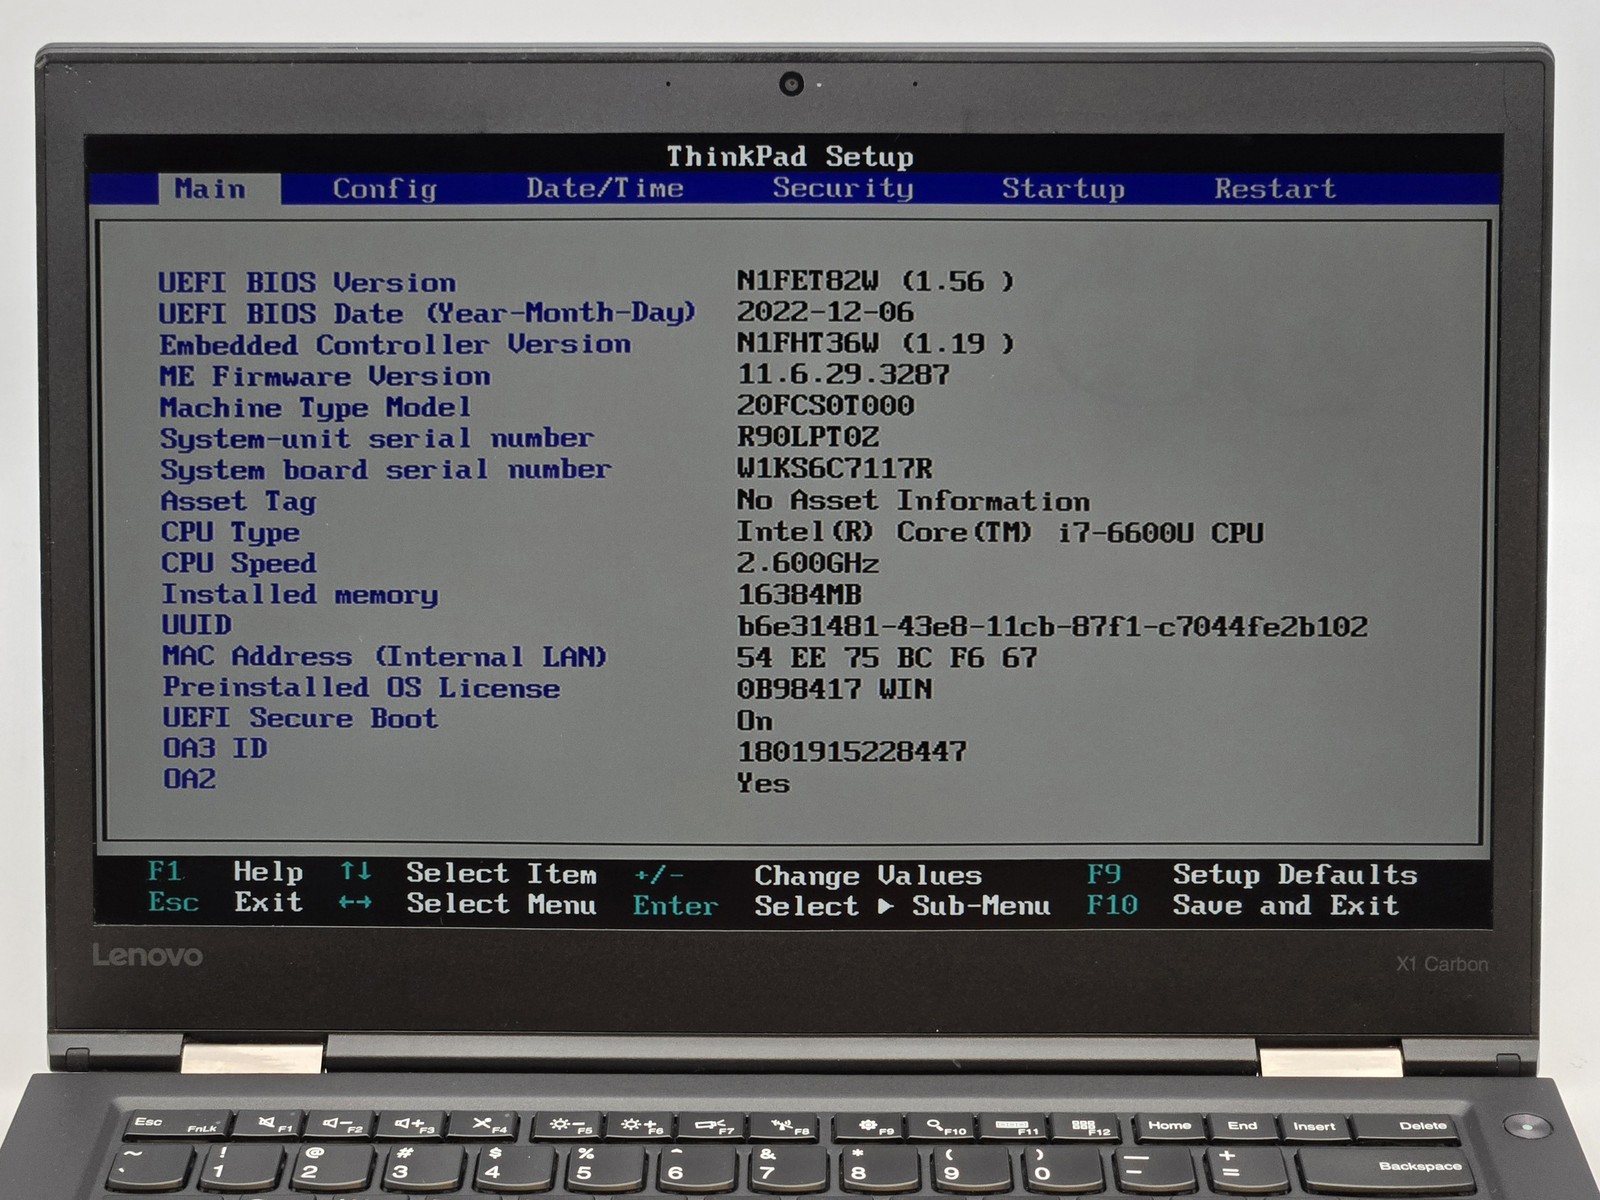Open the Restart tab
1600x1200 pixels.
pos(1275,188)
